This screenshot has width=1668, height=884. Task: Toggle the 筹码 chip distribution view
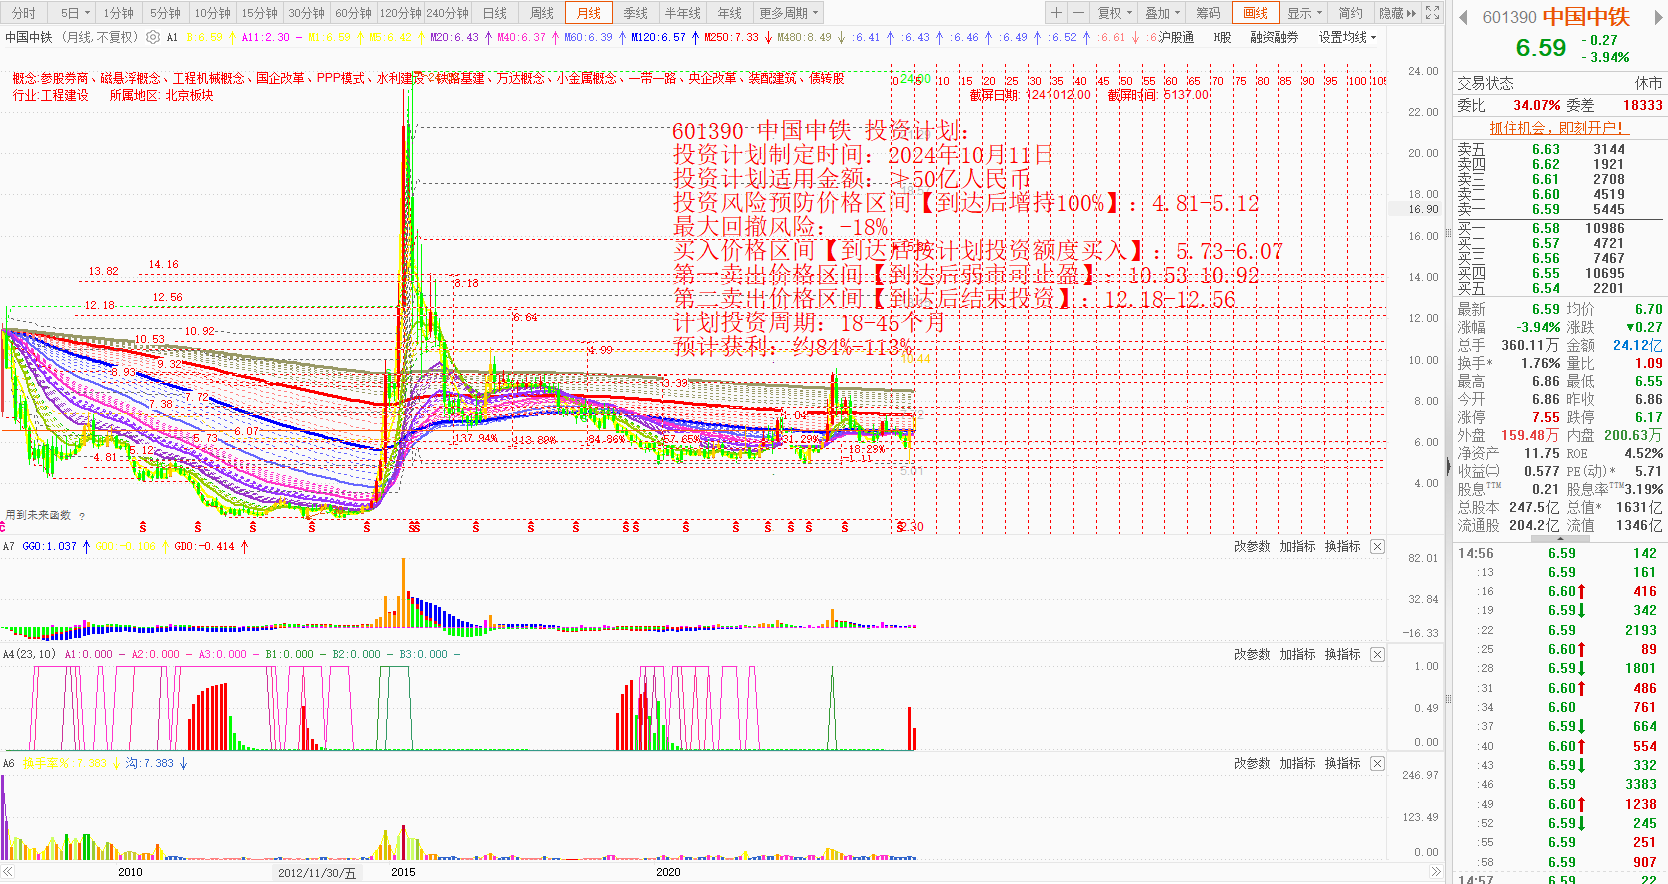coord(1208,13)
